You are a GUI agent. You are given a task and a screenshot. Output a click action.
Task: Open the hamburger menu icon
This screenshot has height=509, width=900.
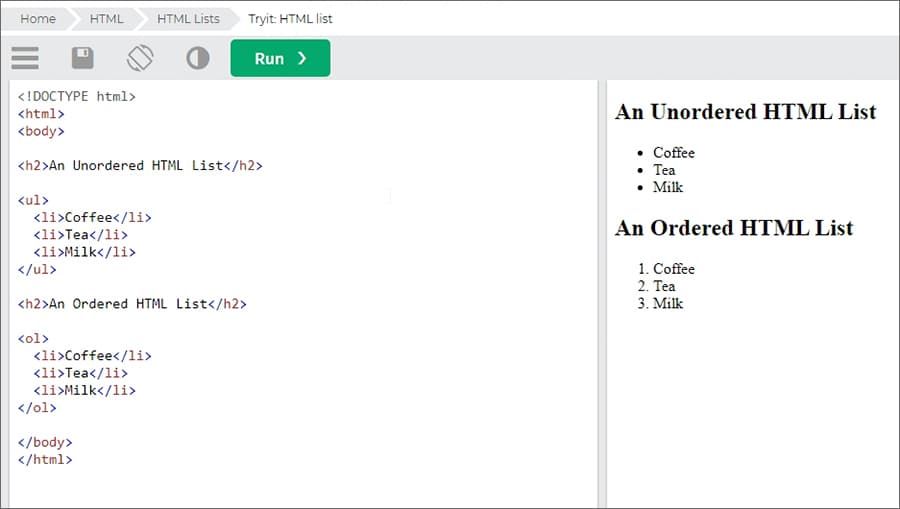point(25,58)
